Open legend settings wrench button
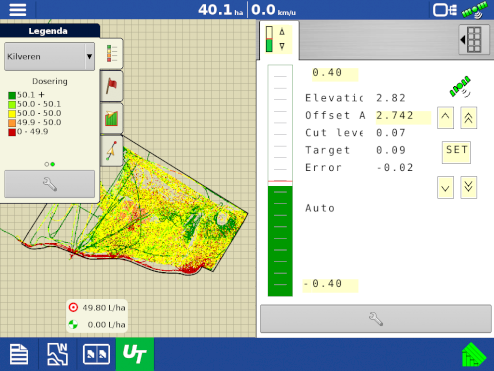Viewport: 494px width, 371px height. 50,184
